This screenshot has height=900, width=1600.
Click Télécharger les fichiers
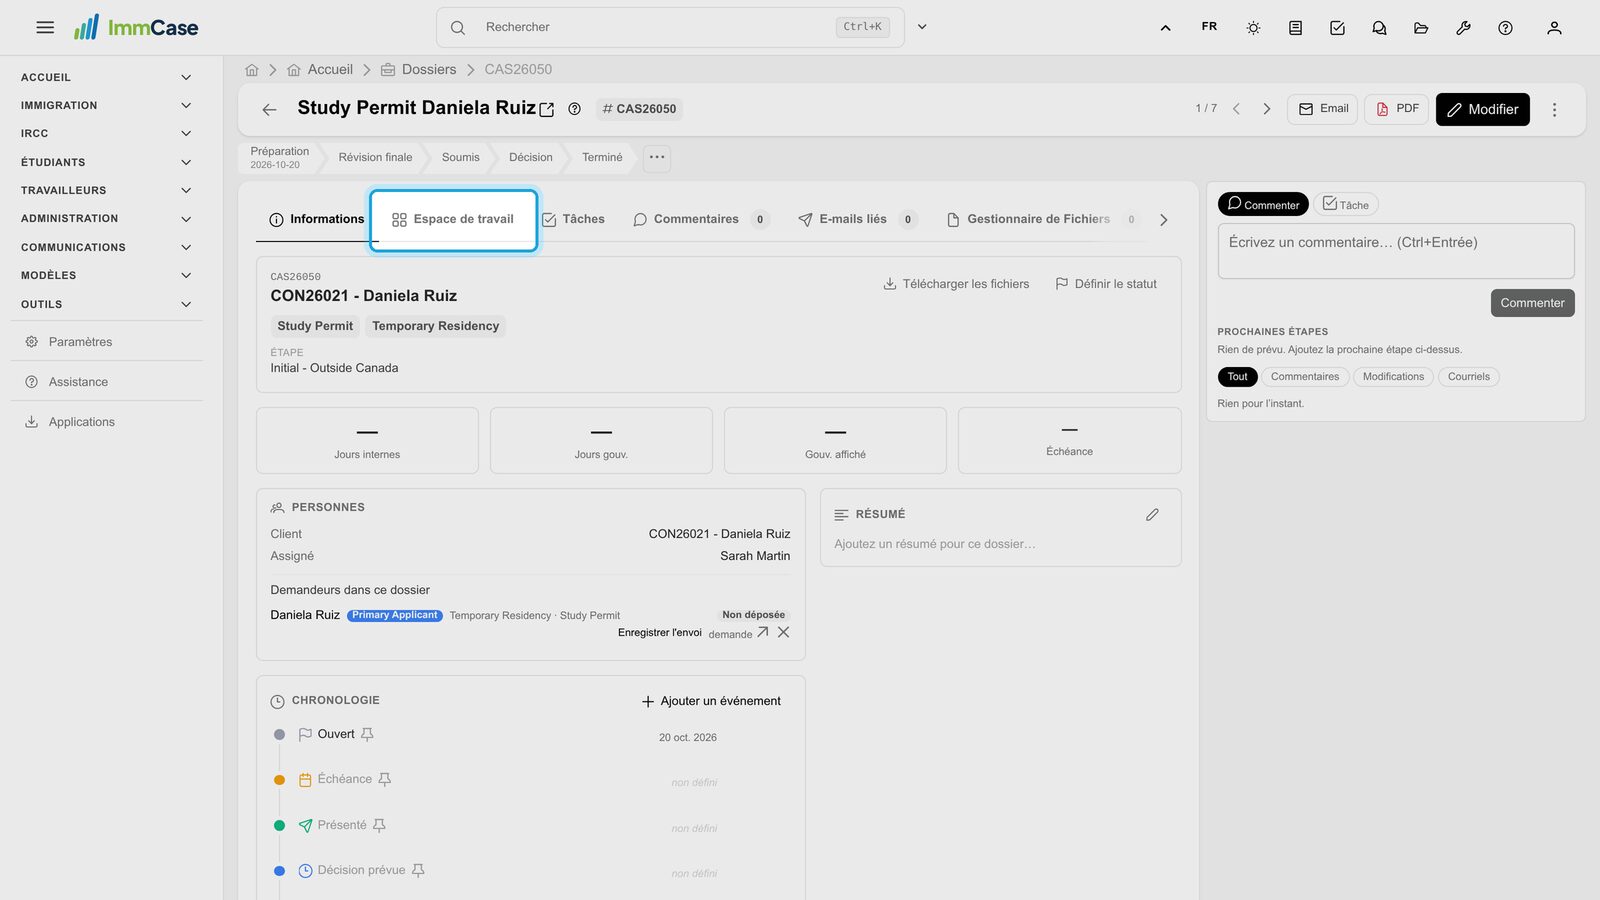click(956, 284)
